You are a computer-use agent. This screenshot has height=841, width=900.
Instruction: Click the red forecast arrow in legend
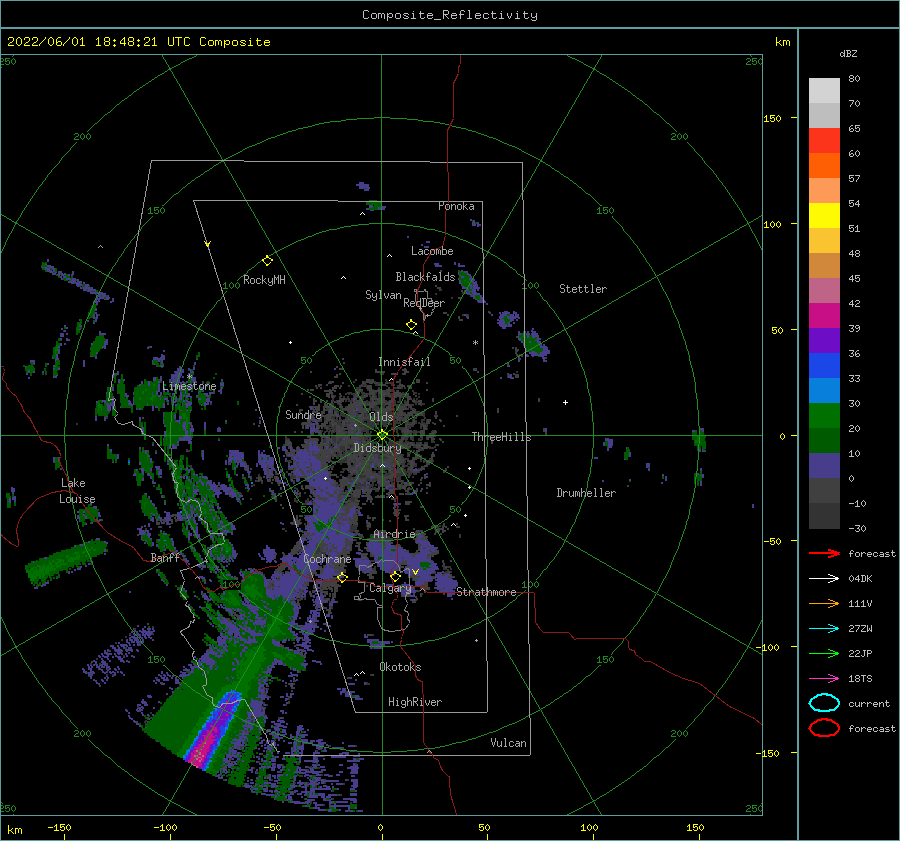[824, 553]
